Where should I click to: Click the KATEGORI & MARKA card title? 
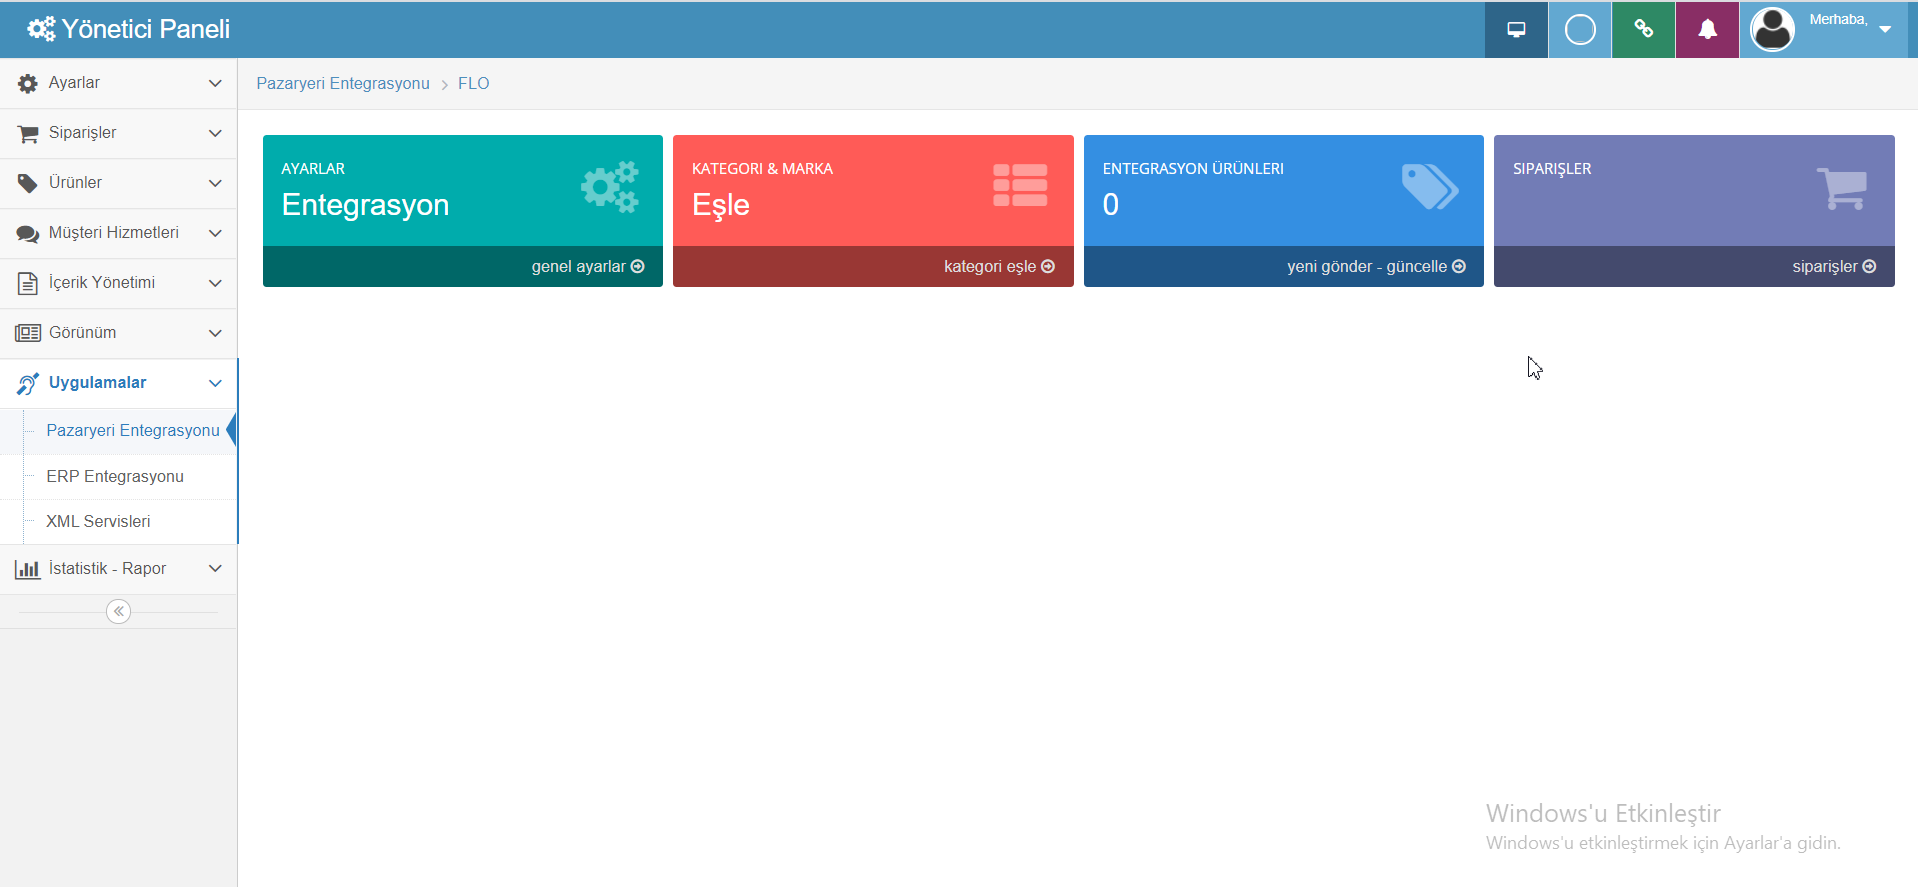762,169
